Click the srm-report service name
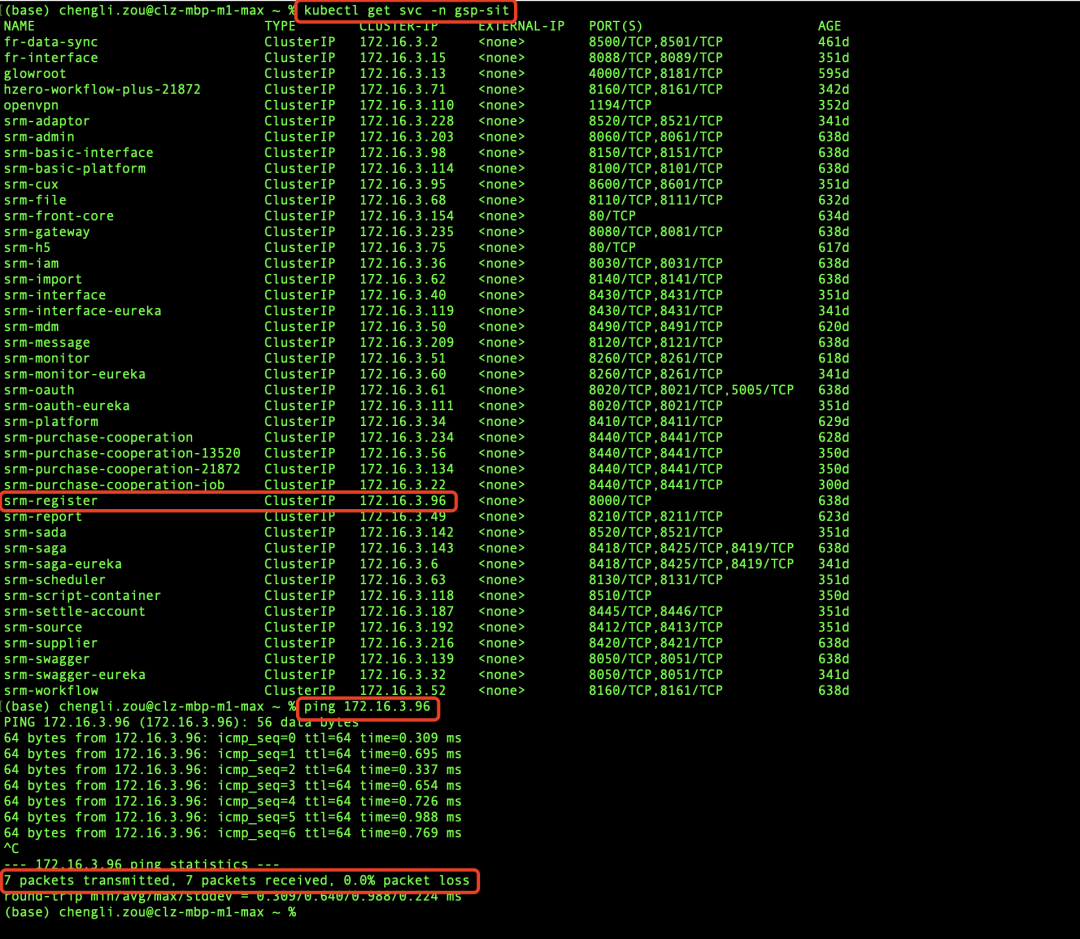The width and height of the screenshot is (1080, 939). [x=43, y=517]
